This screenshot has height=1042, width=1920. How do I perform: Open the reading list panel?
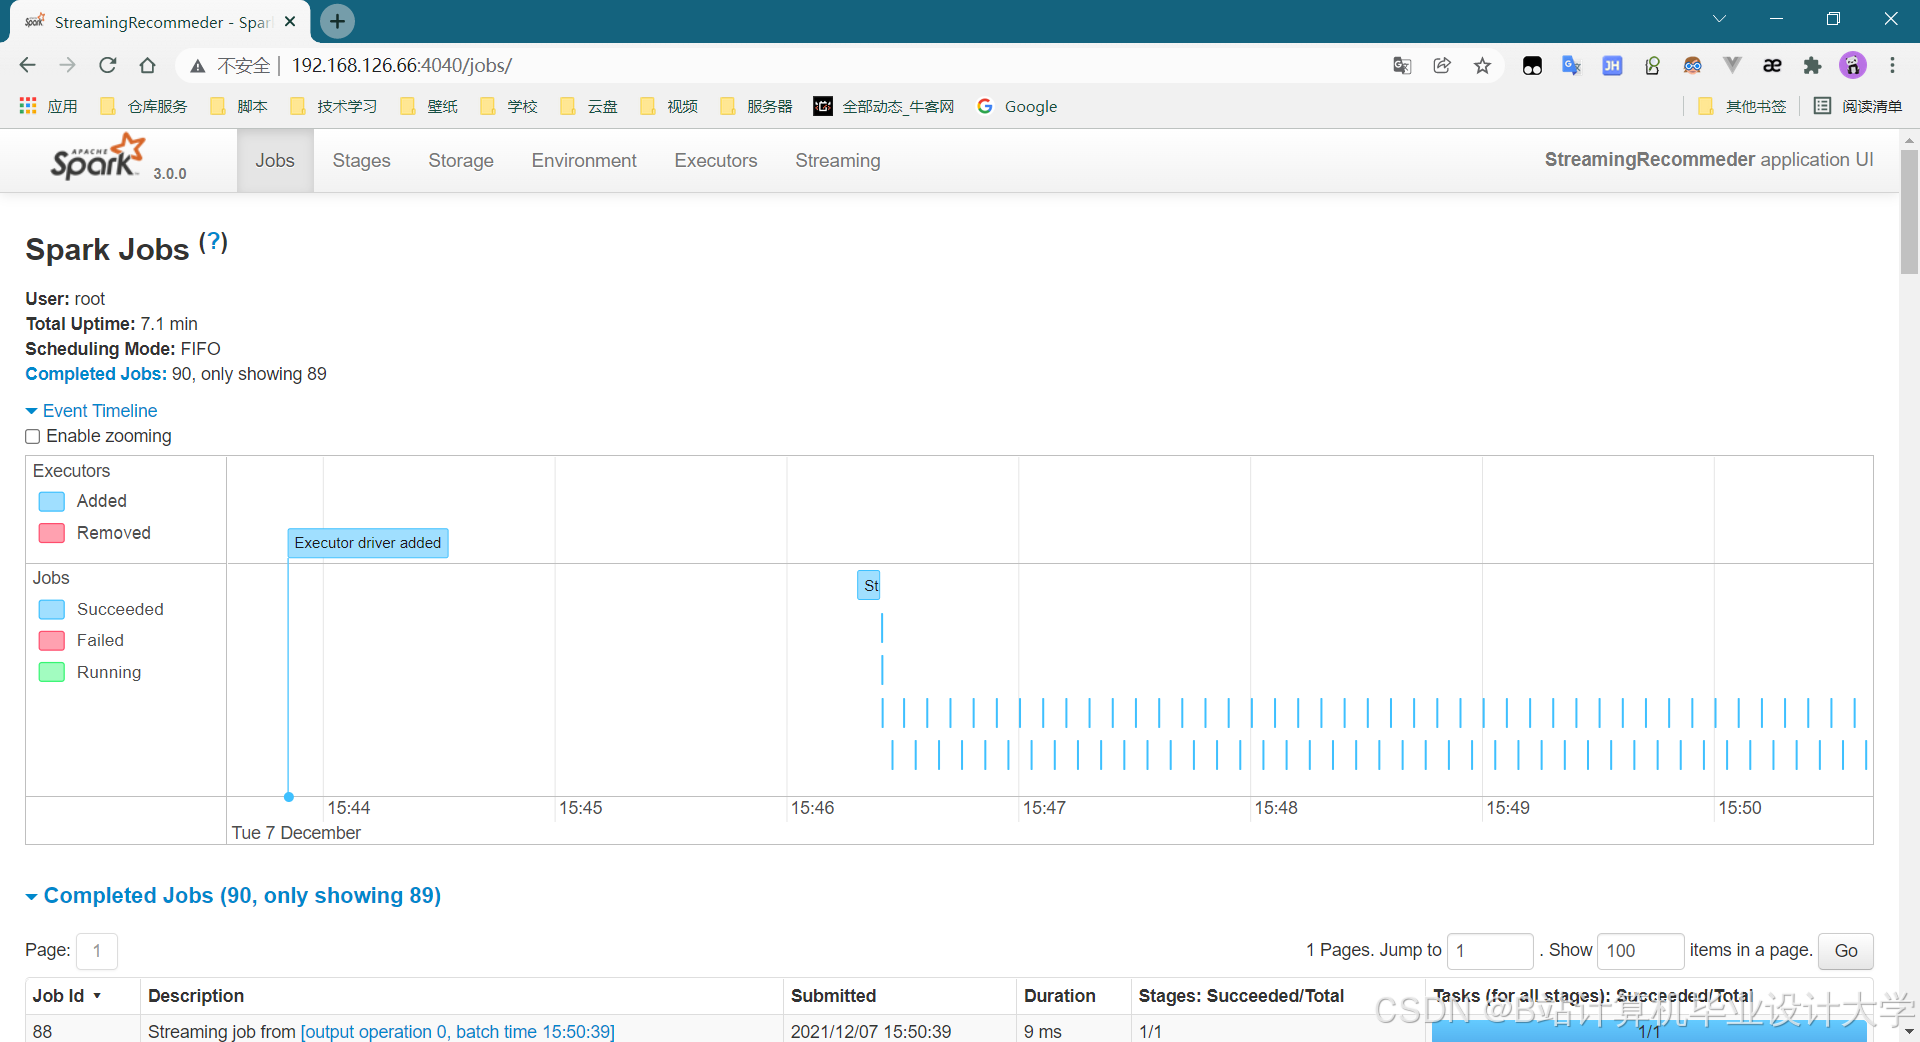tap(1858, 106)
